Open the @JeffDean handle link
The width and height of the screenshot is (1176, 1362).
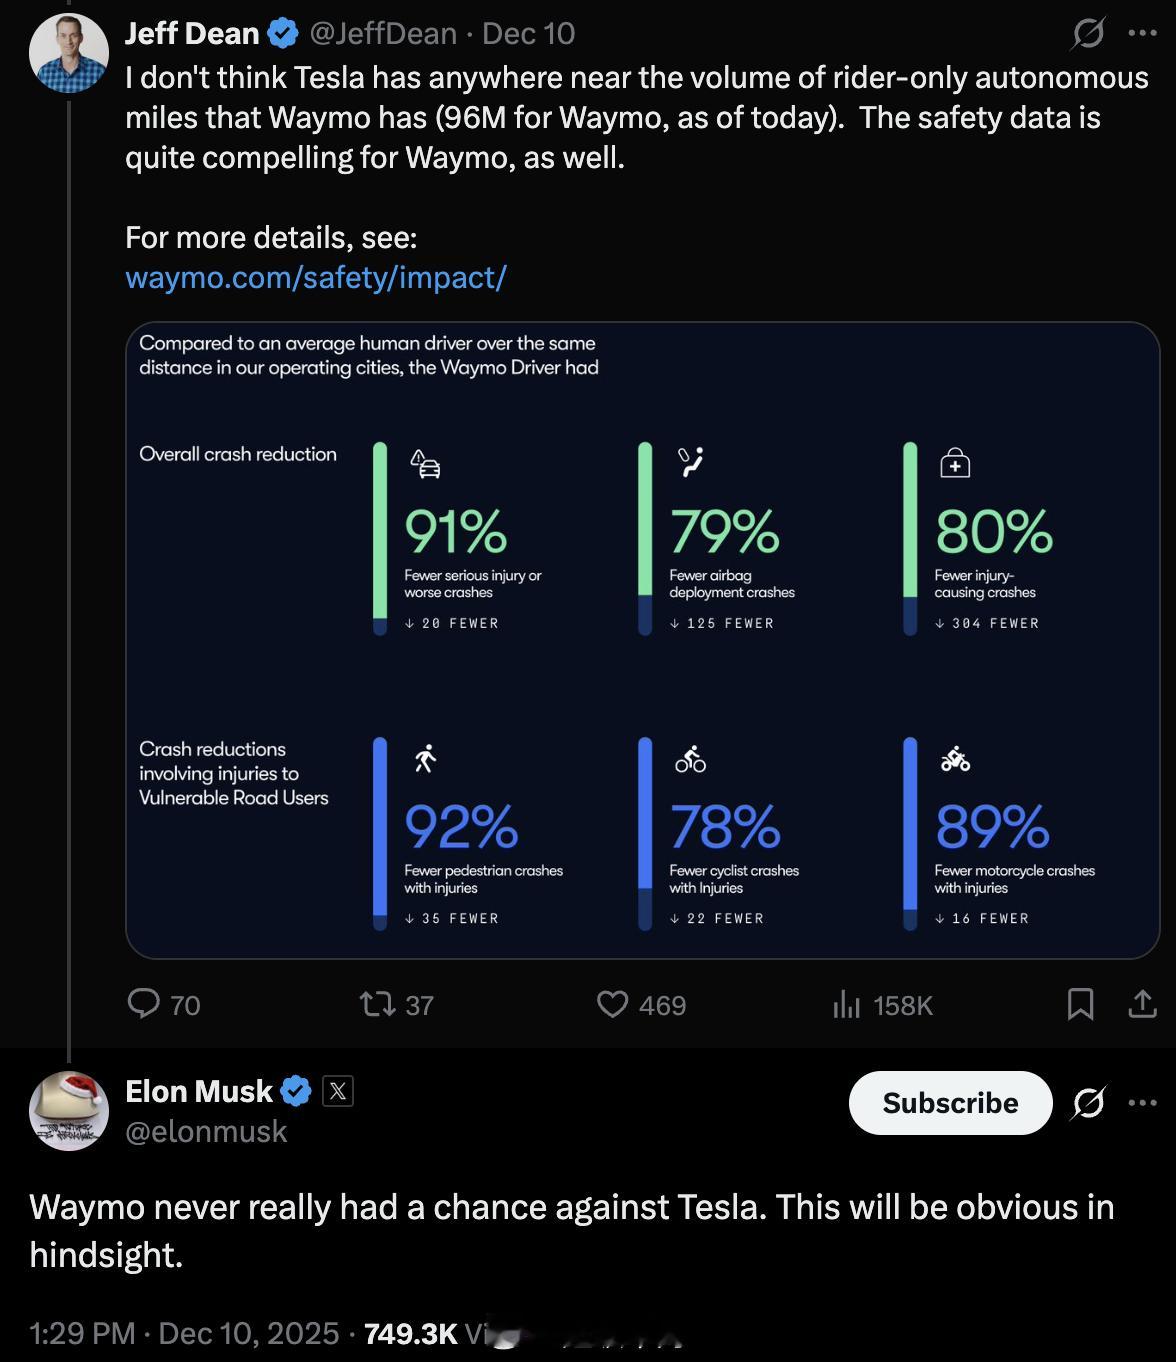coord(383,34)
